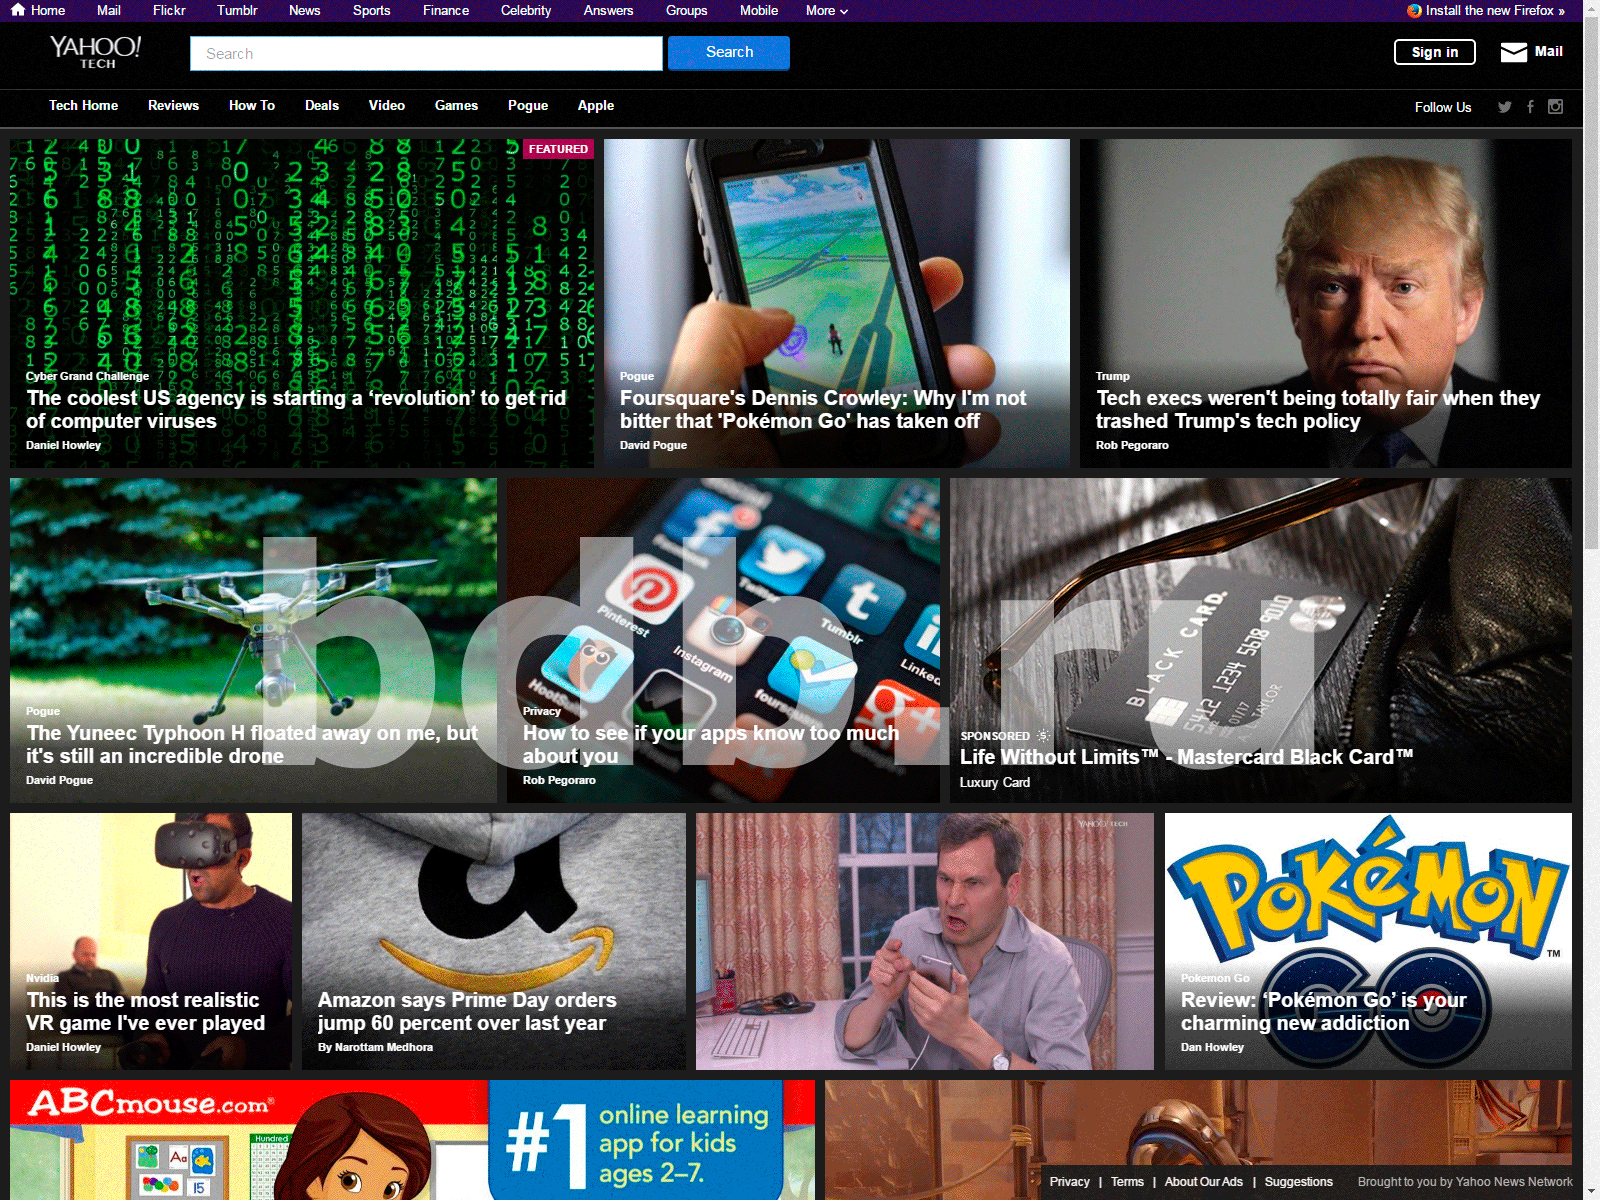Click the man with phone video thumbnail
This screenshot has height=1200, width=1600.
[924, 941]
